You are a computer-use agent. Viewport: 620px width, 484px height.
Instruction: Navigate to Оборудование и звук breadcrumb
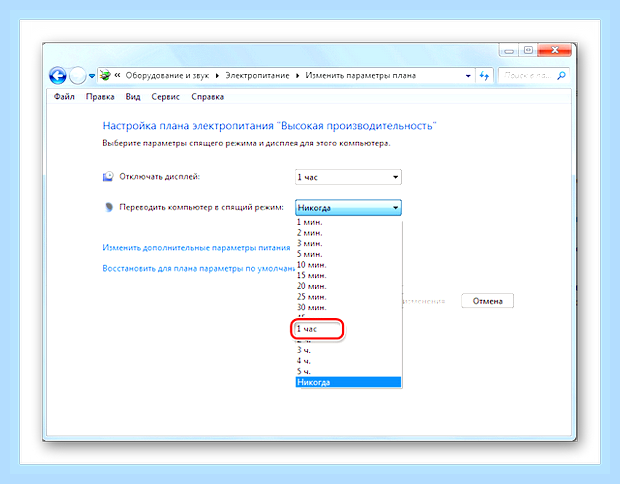point(167,75)
